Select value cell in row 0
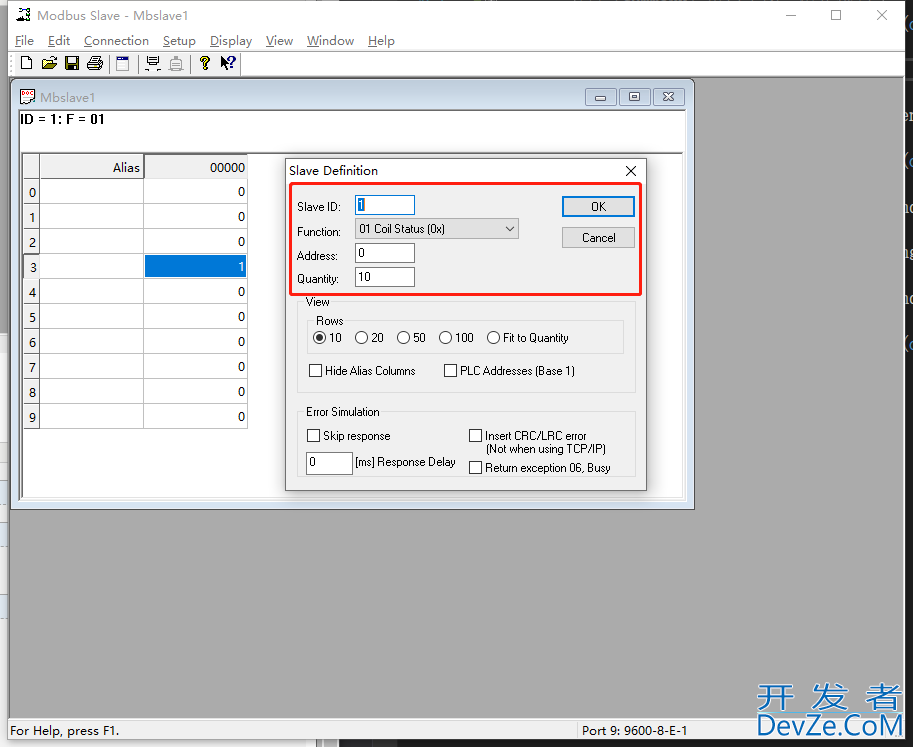 tap(195, 192)
